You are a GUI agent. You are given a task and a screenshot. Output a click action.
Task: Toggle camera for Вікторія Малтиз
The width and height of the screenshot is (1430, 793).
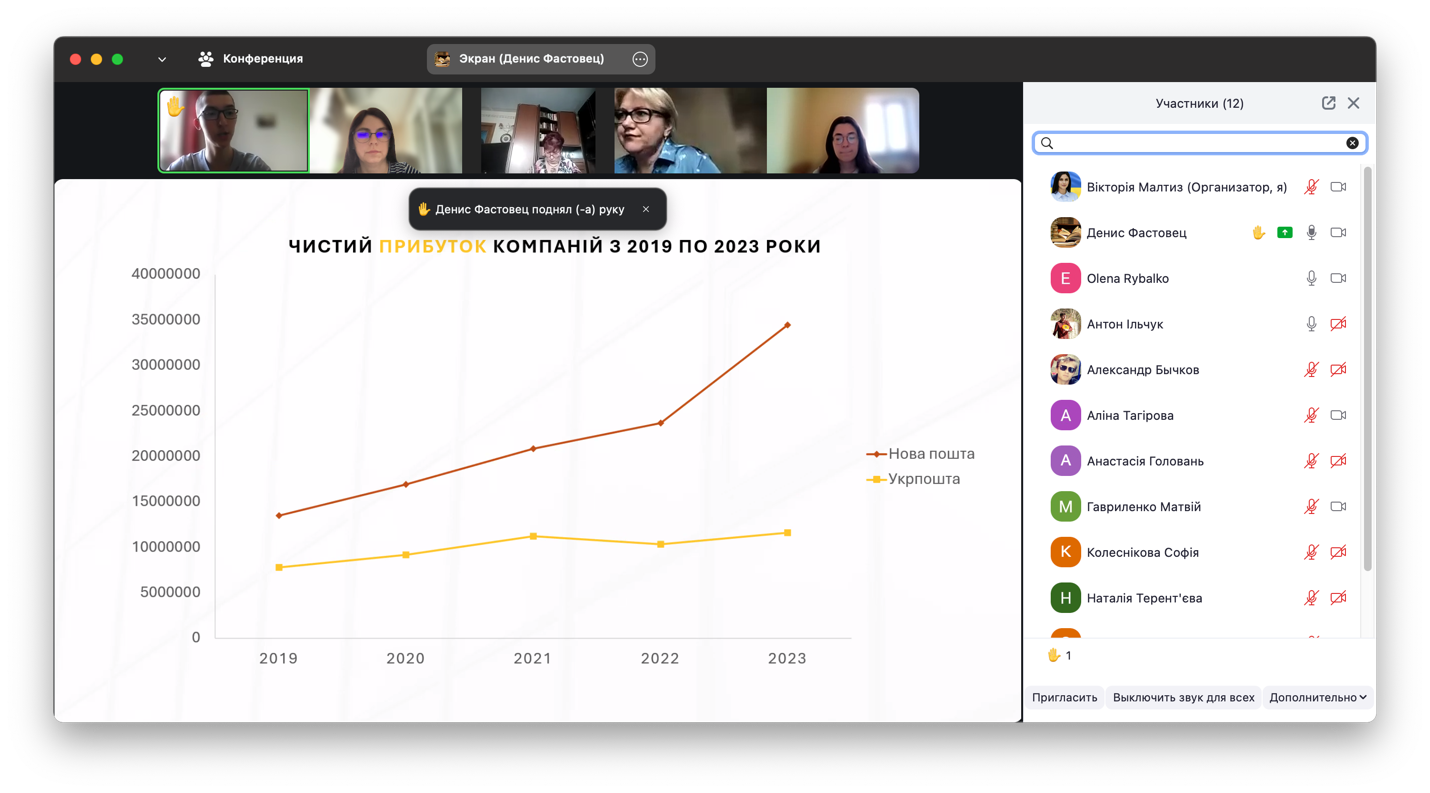tap(1338, 187)
